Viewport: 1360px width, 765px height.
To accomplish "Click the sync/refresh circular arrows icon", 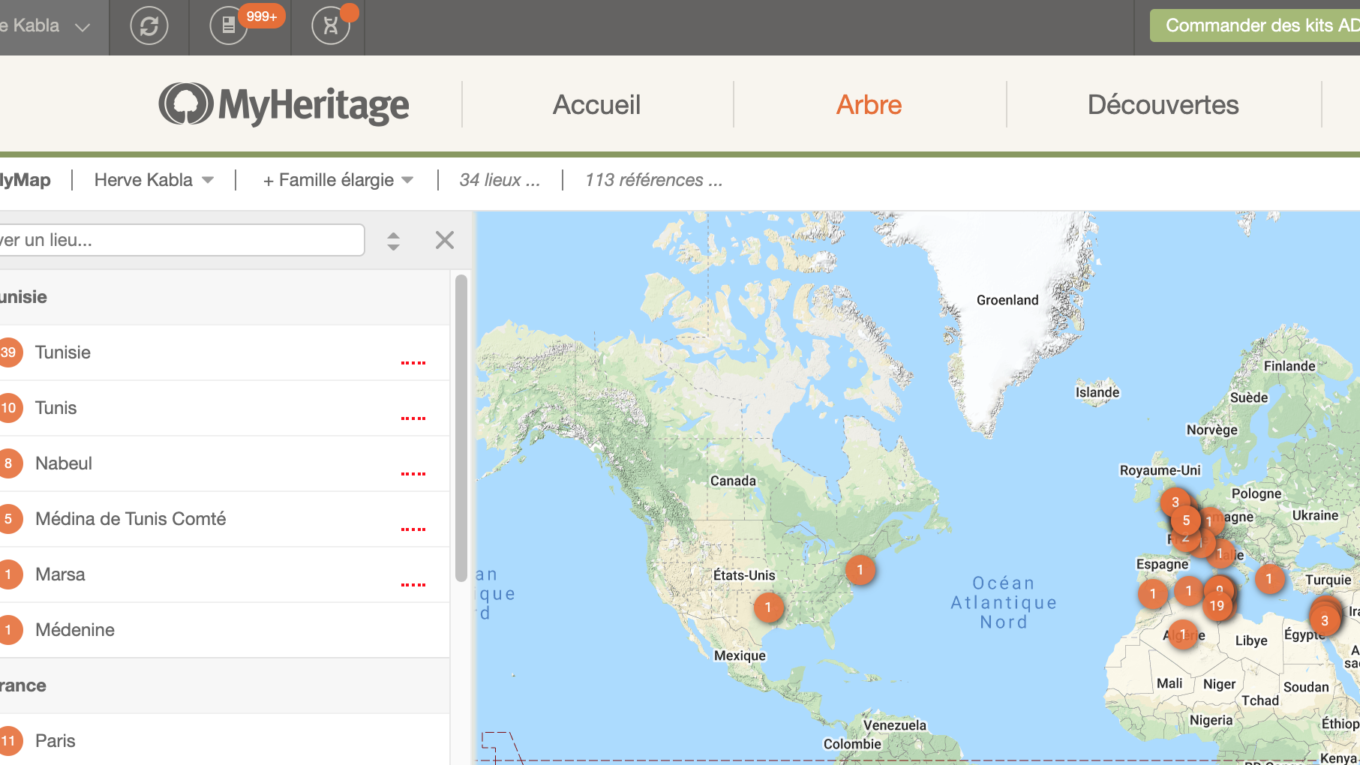I will coord(149,26).
